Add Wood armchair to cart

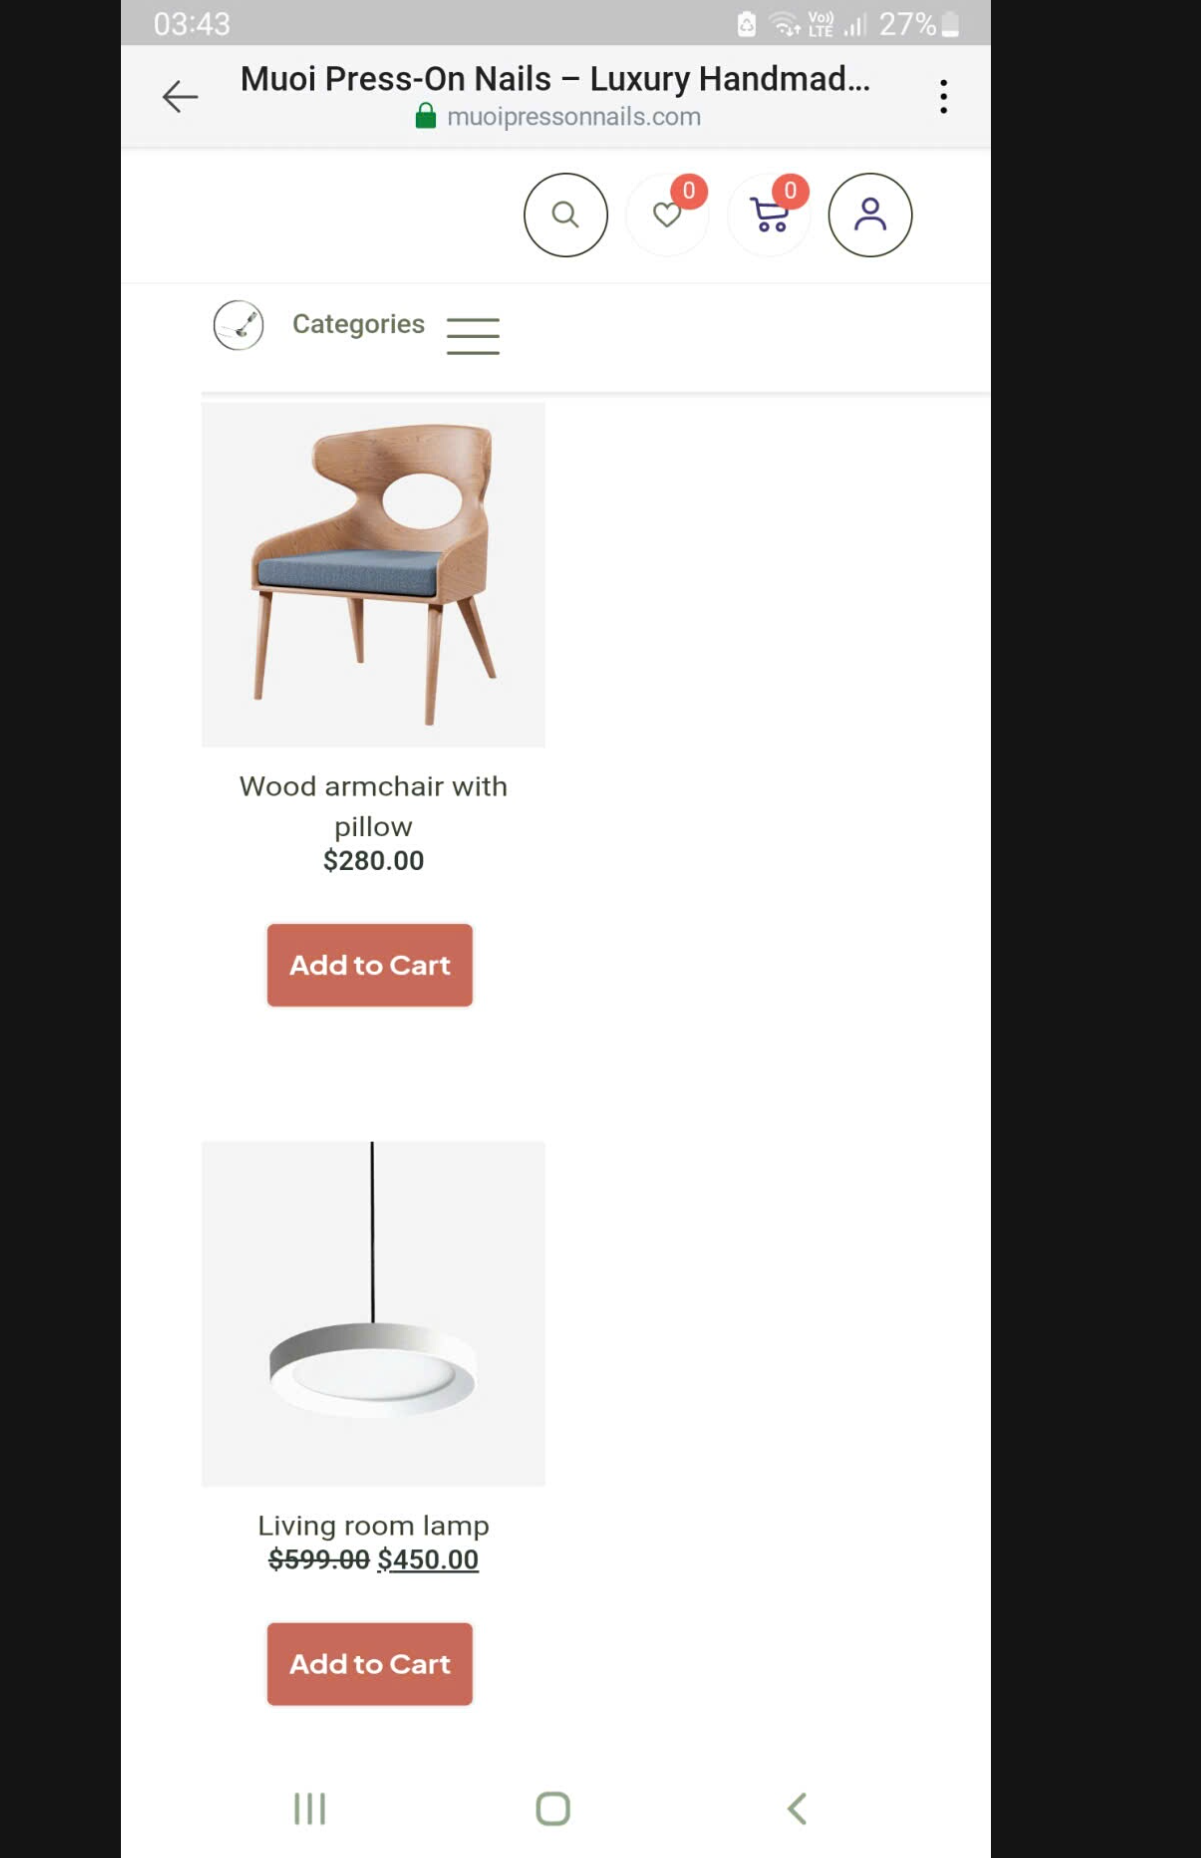click(370, 965)
